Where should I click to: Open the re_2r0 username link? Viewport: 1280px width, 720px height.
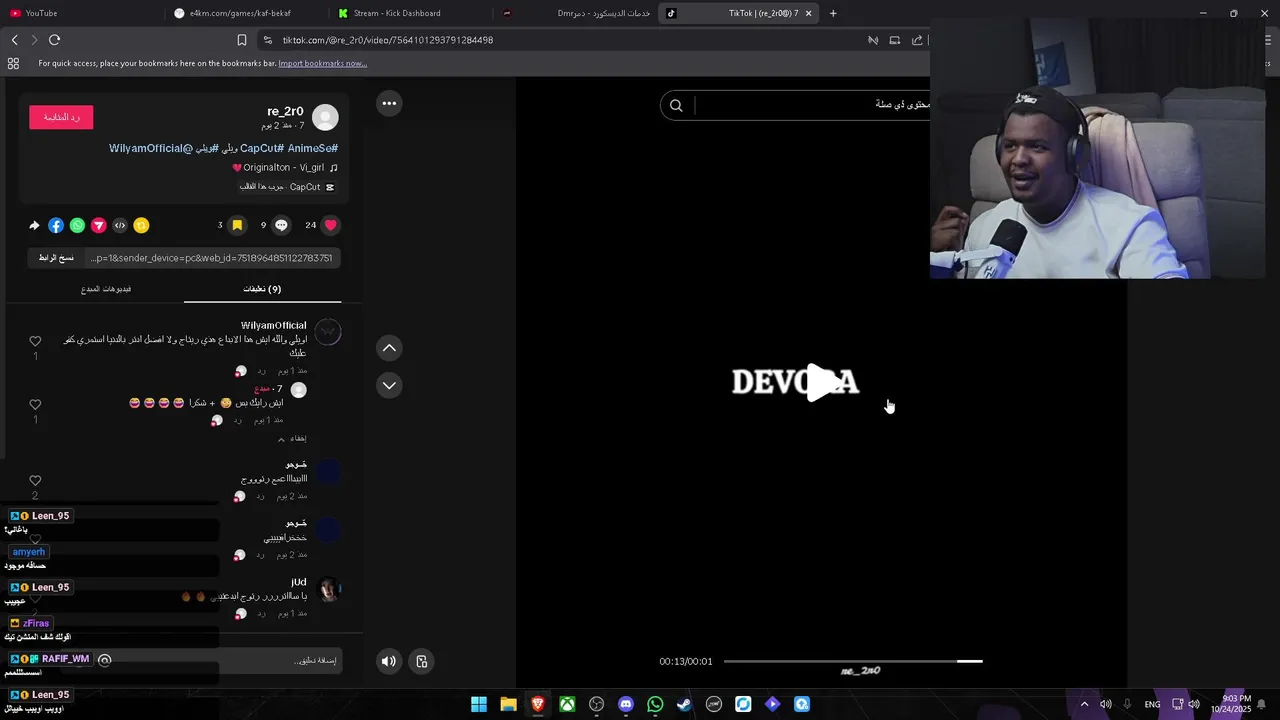(x=285, y=111)
